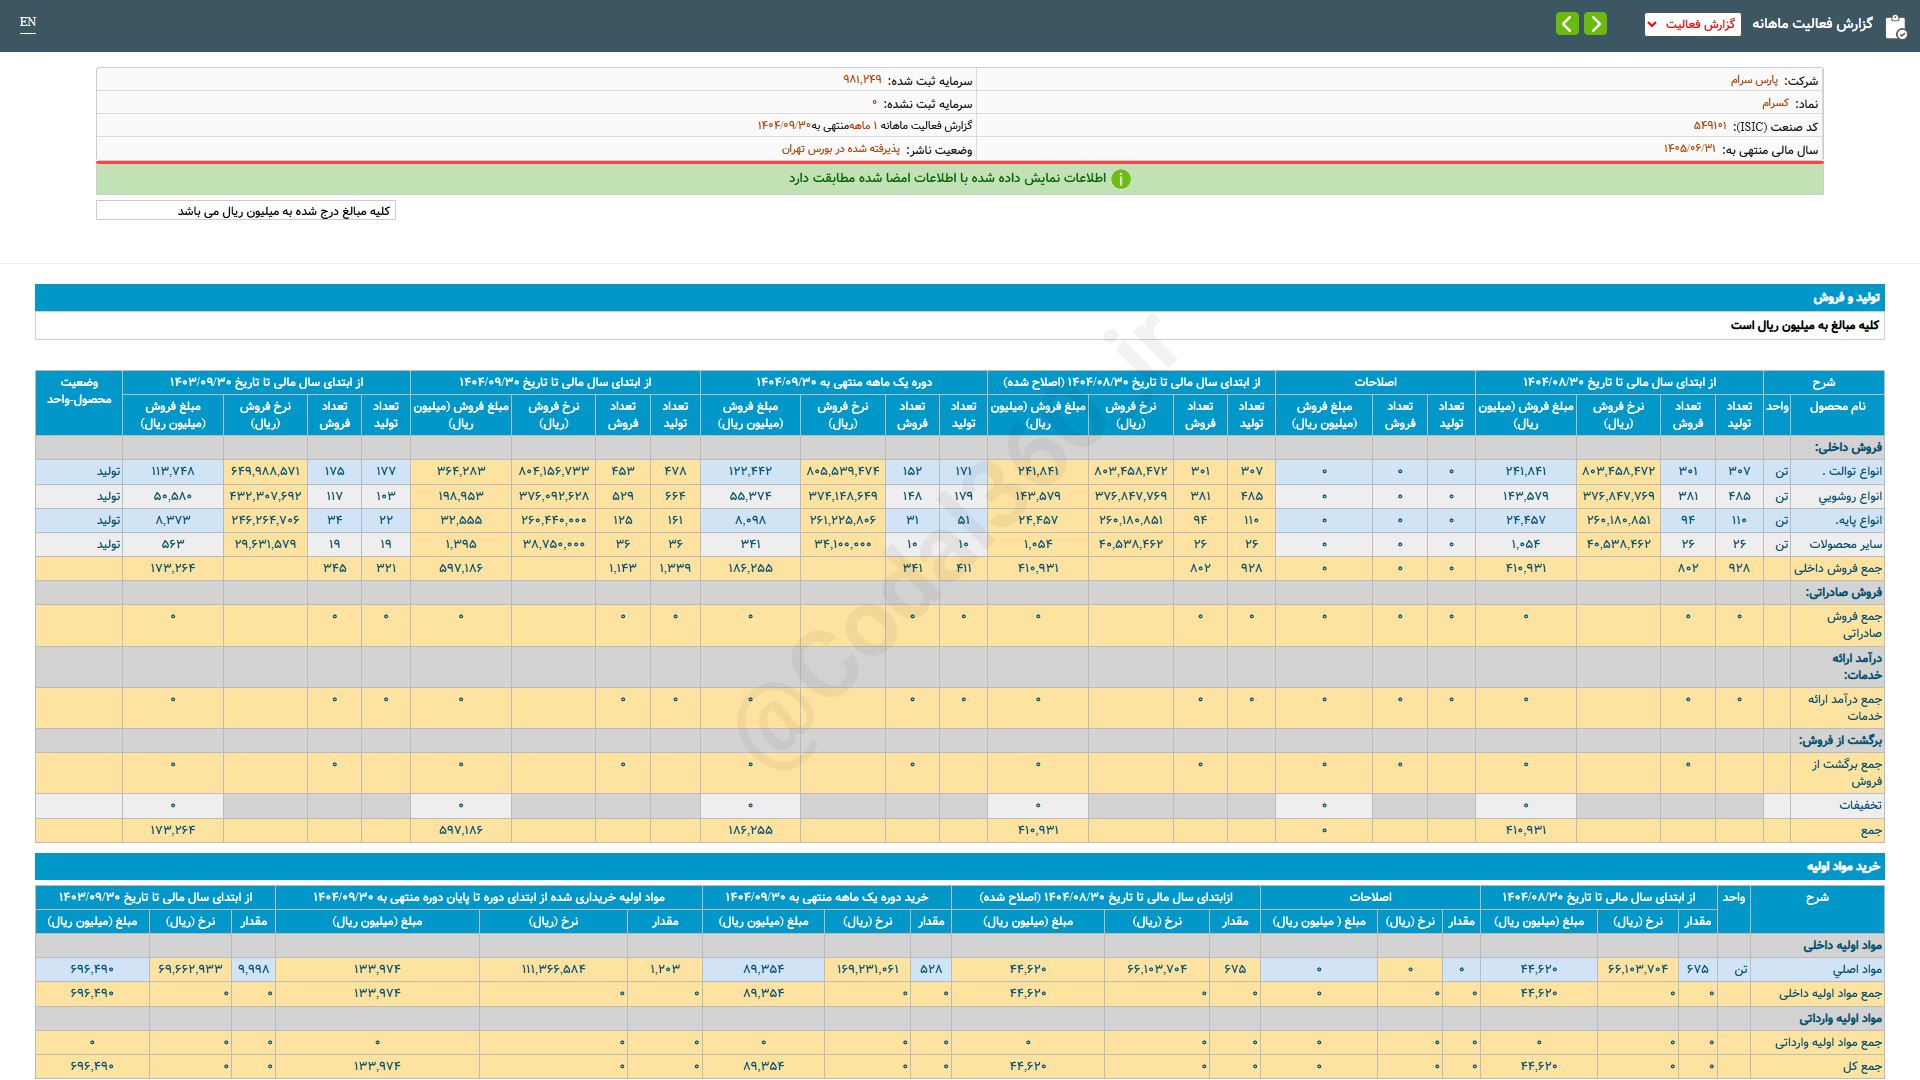Click the green left arrow navigation button
The width and height of the screenshot is (1920, 1080).
[1567, 23]
